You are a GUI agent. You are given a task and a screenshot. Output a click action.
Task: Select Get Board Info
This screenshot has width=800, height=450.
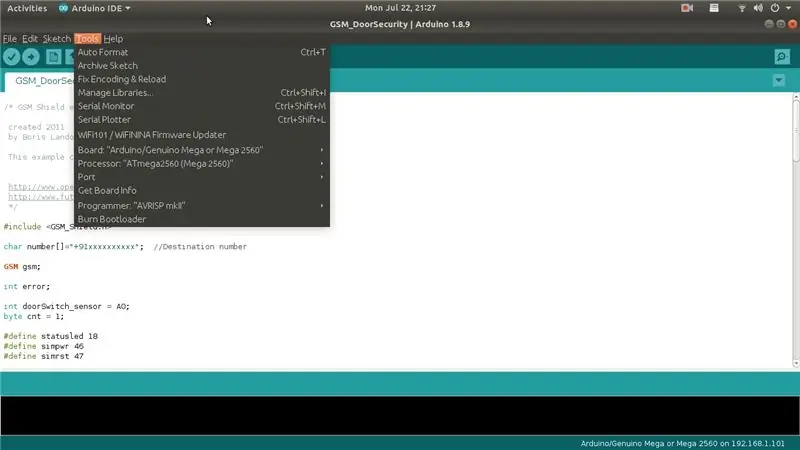click(x=202, y=190)
